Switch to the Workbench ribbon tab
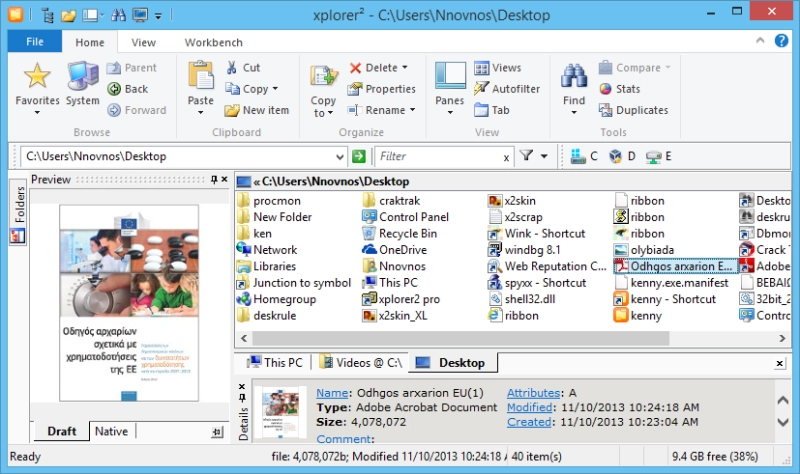The height and width of the screenshot is (474, 800). pyautogui.click(x=213, y=42)
